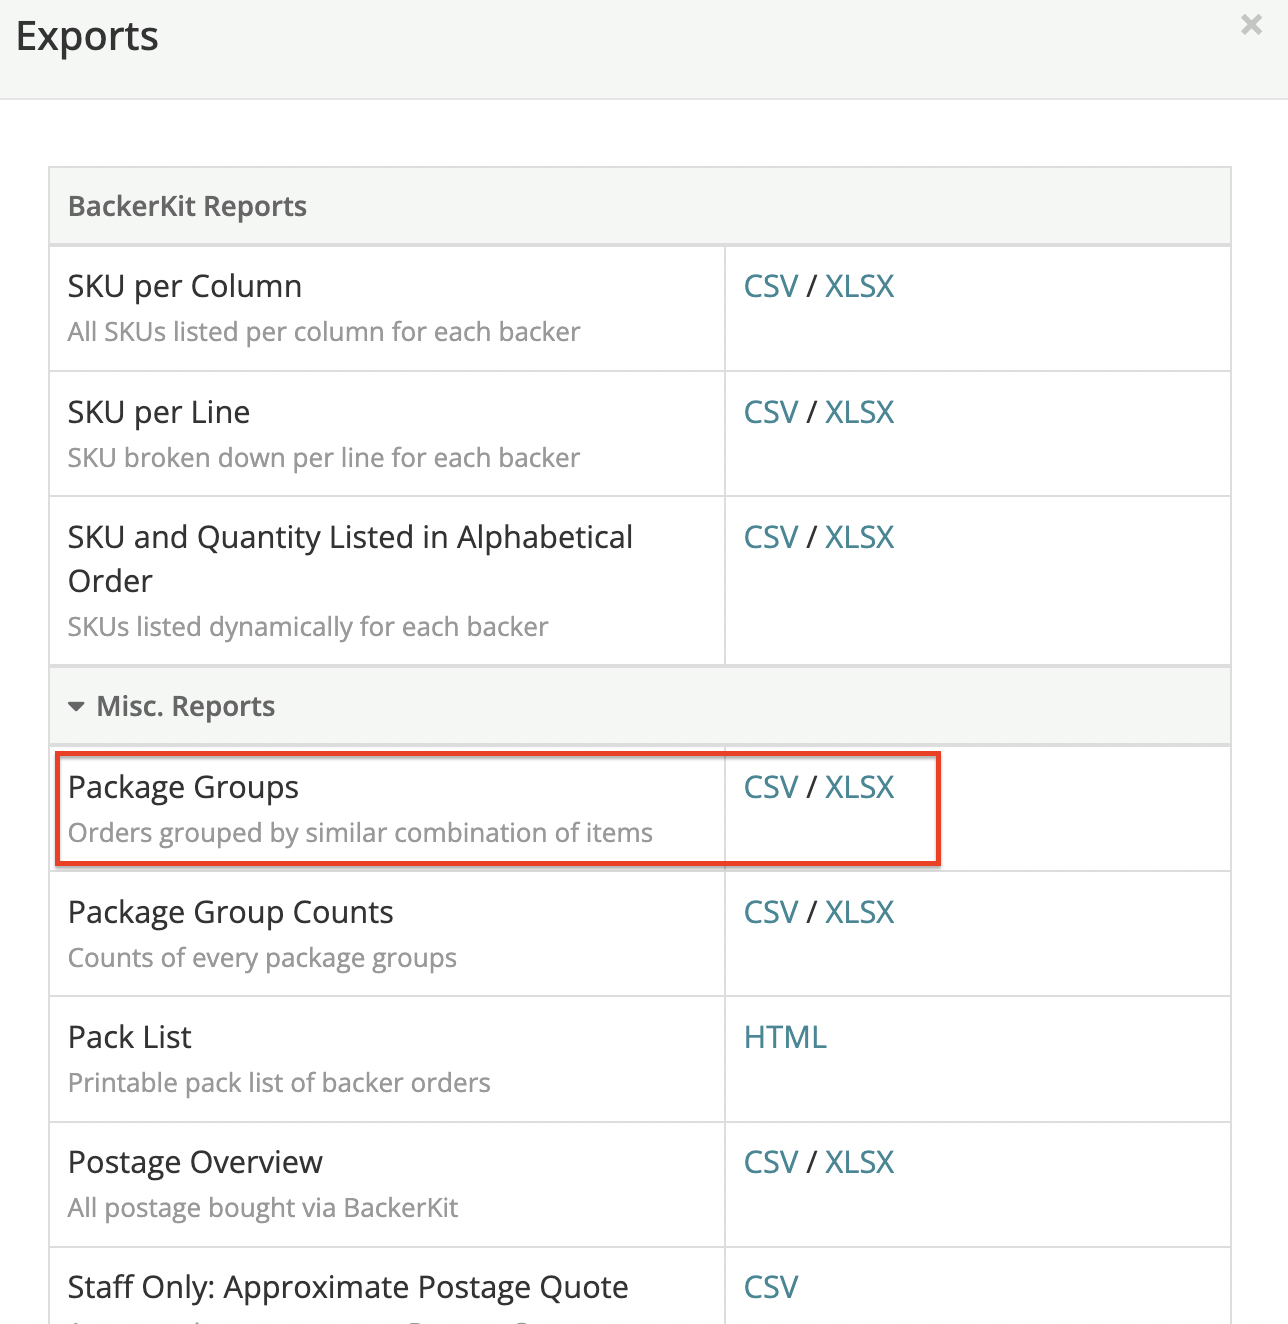Download Package Group Counts as CSV
Image resolution: width=1288 pixels, height=1324 pixels.
771,913
